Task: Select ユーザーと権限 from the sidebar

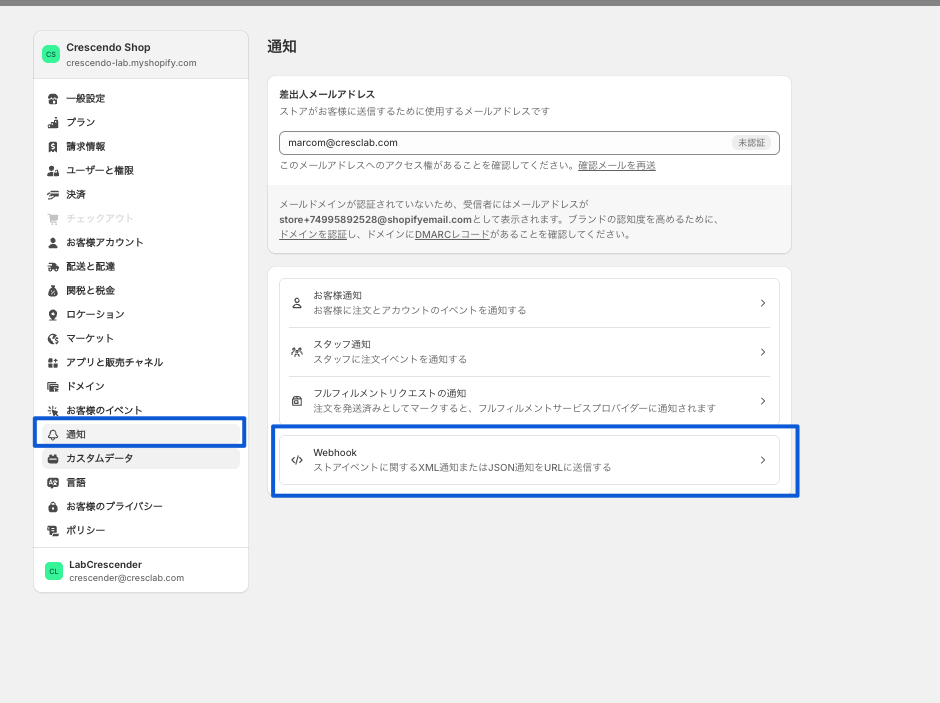Action: coord(99,171)
